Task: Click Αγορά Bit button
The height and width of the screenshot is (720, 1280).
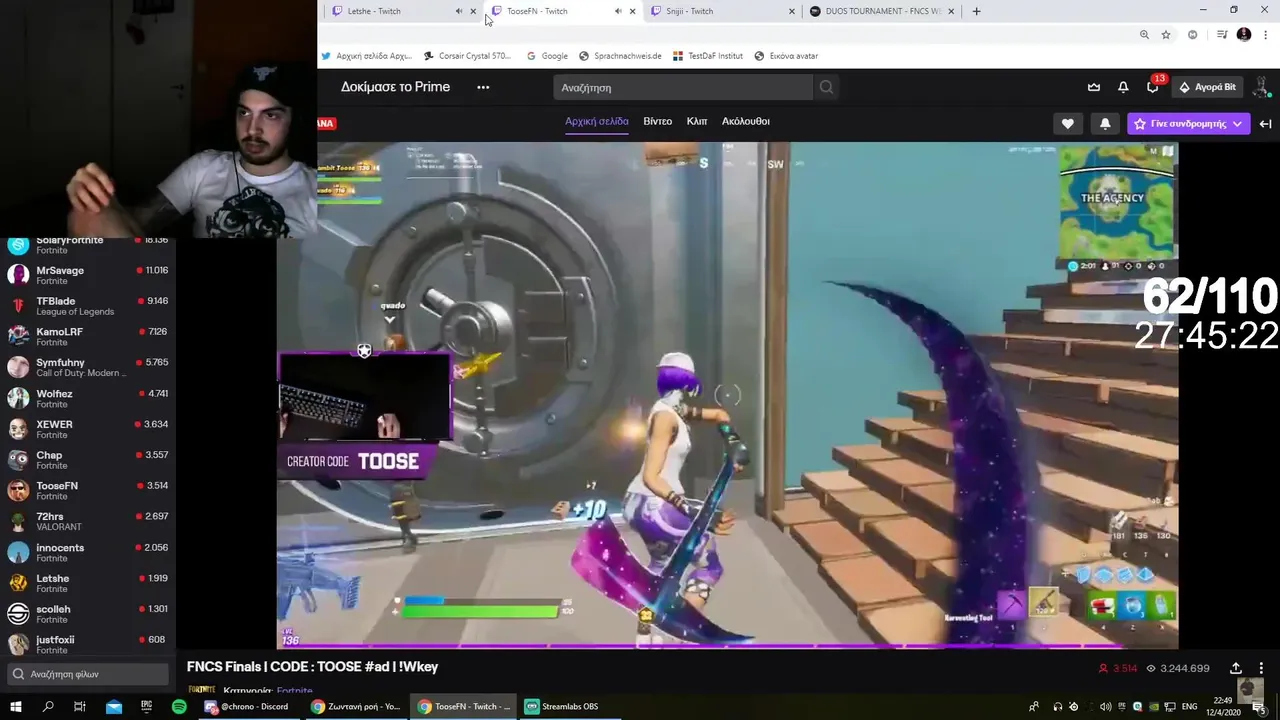Action: point(1207,87)
